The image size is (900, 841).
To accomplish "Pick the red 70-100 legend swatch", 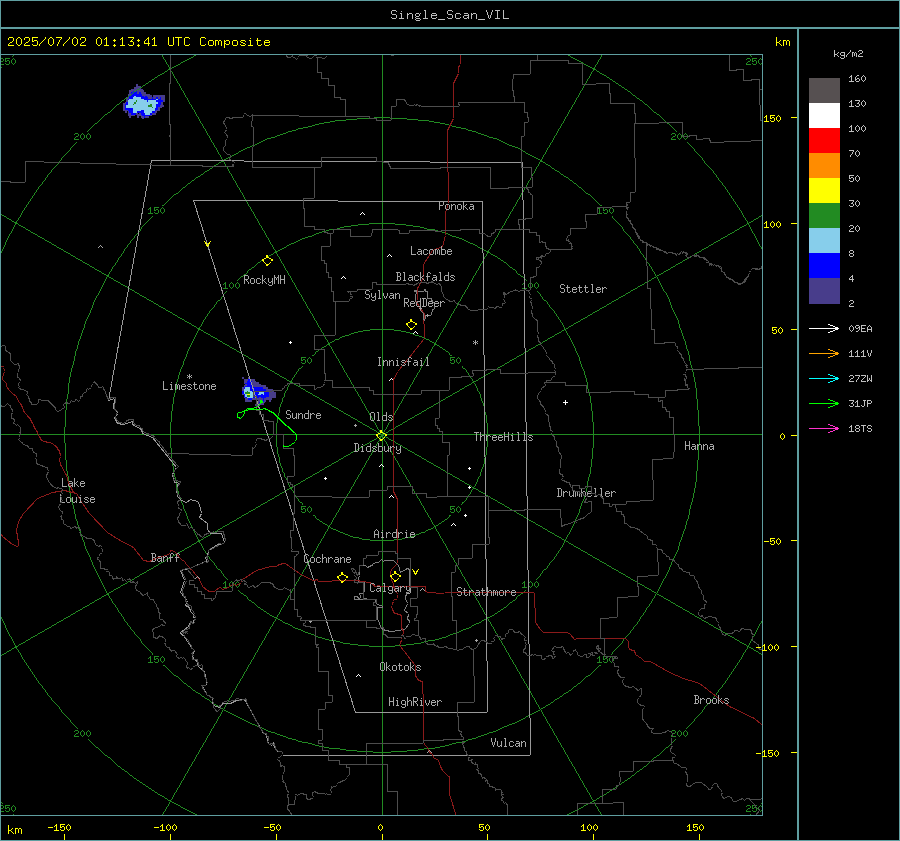I will (x=824, y=141).
